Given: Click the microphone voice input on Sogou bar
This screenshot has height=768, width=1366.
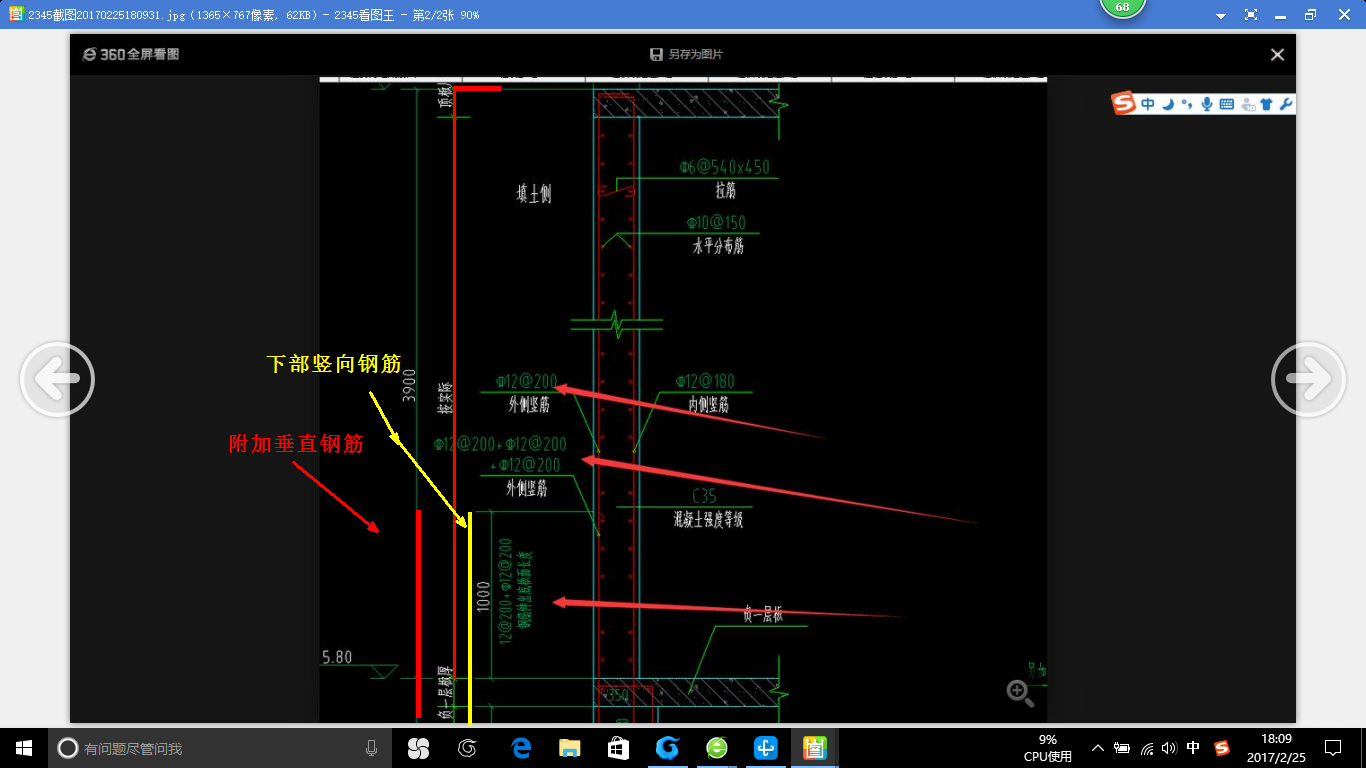Looking at the screenshot, I should [1207, 103].
